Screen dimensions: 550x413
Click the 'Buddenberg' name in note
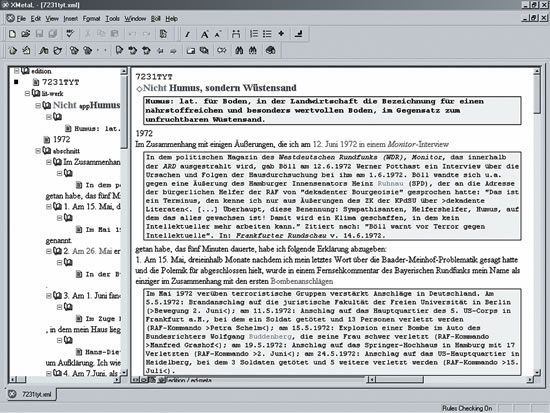pyautogui.click(x=270, y=336)
